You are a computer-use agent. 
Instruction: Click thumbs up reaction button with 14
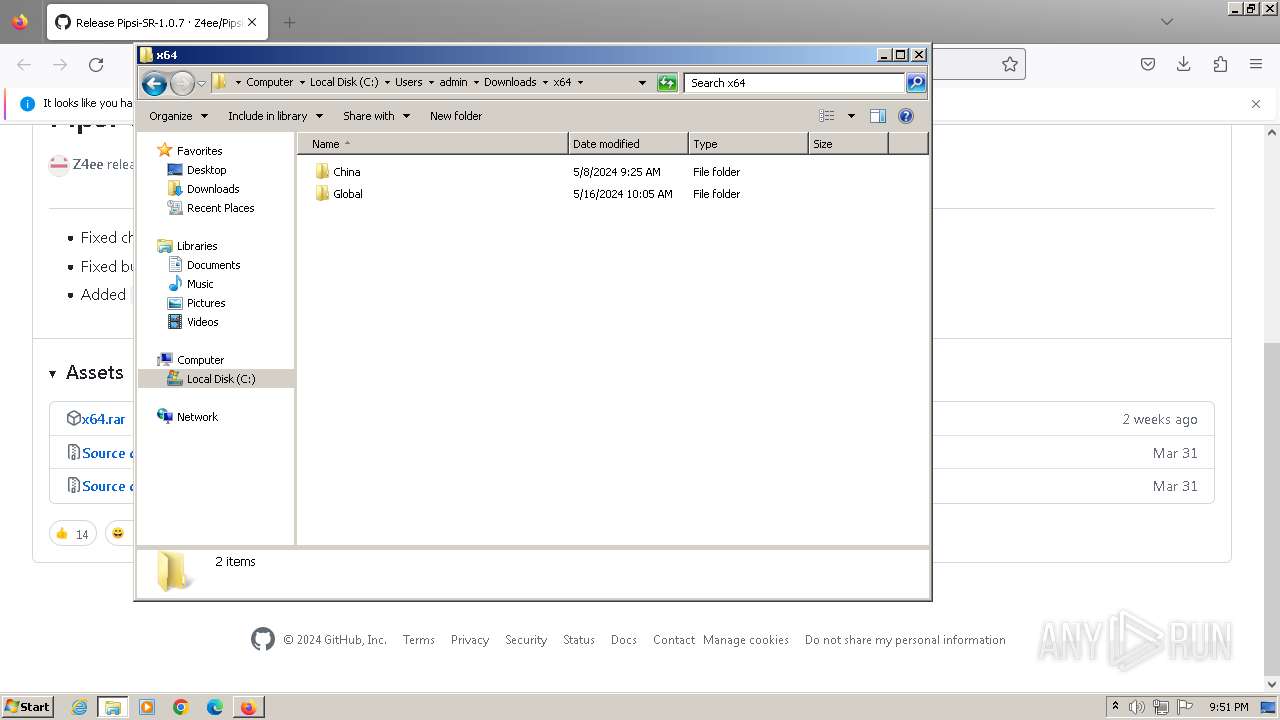click(73, 534)
